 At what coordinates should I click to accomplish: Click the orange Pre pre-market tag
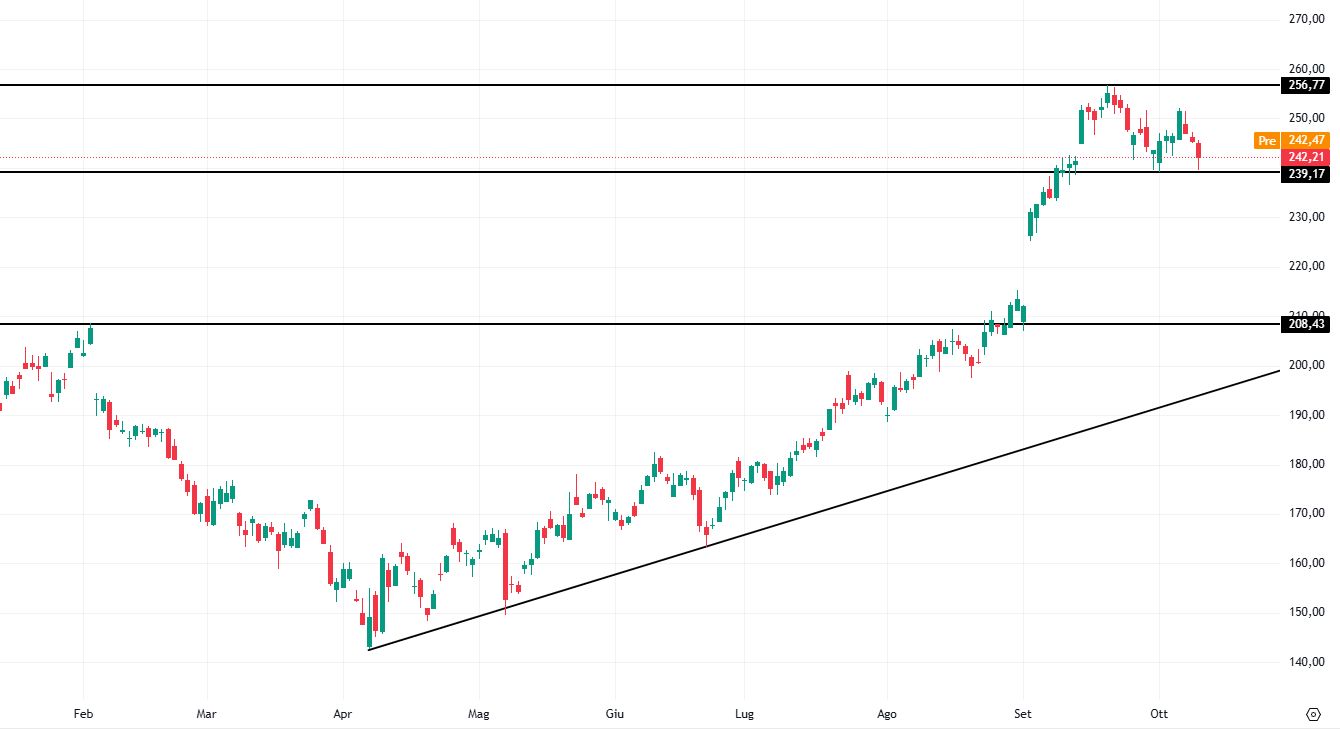pos(1266,141)
